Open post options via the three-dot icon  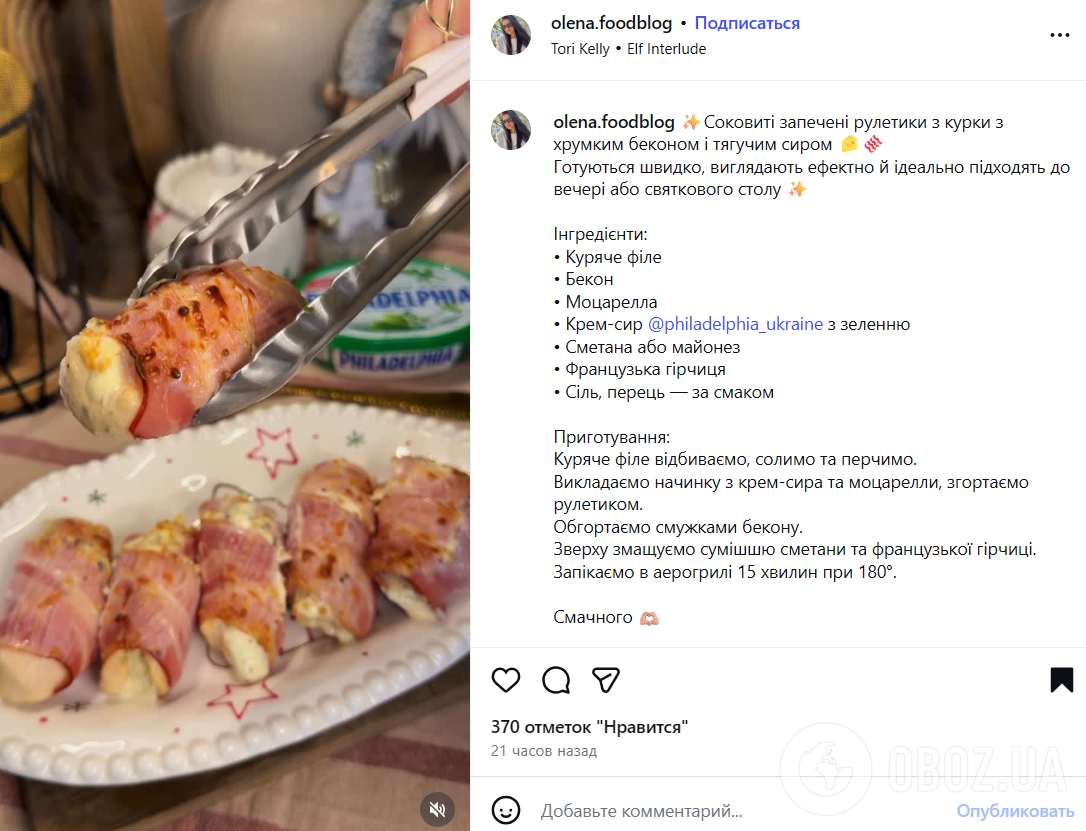tap(1058, 35)
